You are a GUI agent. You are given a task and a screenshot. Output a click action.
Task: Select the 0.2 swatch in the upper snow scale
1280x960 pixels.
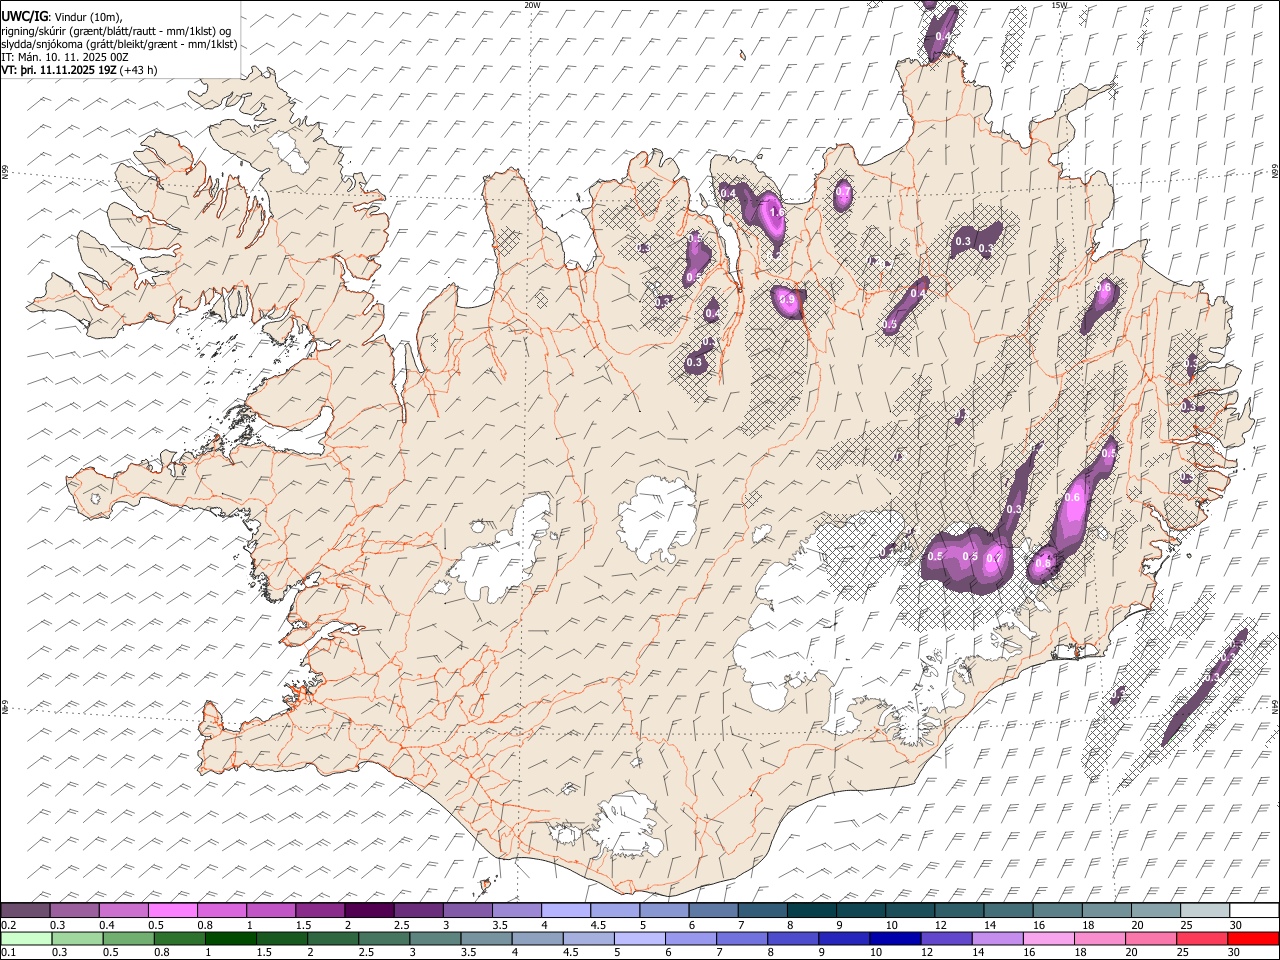[25, 910]
